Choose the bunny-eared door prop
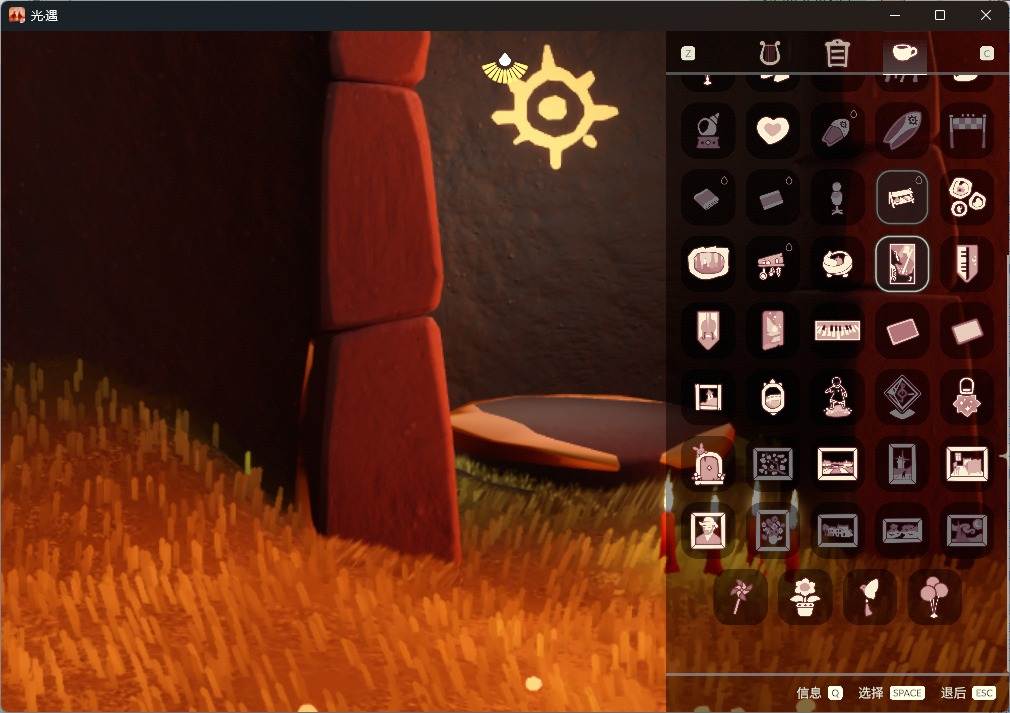1010x713 pixels. [708, 464]
